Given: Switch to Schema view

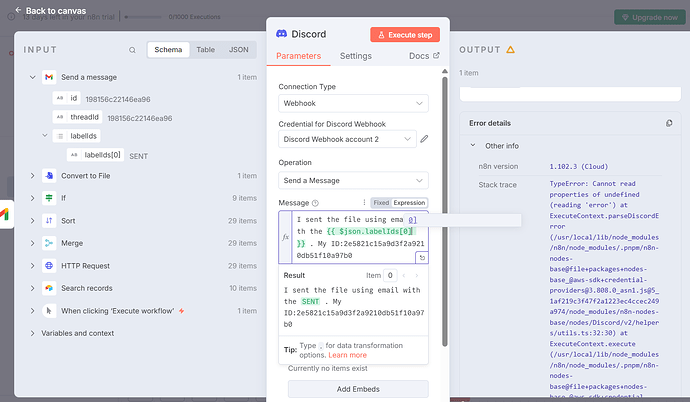Looking at the screenshot, I should [168, 50].
